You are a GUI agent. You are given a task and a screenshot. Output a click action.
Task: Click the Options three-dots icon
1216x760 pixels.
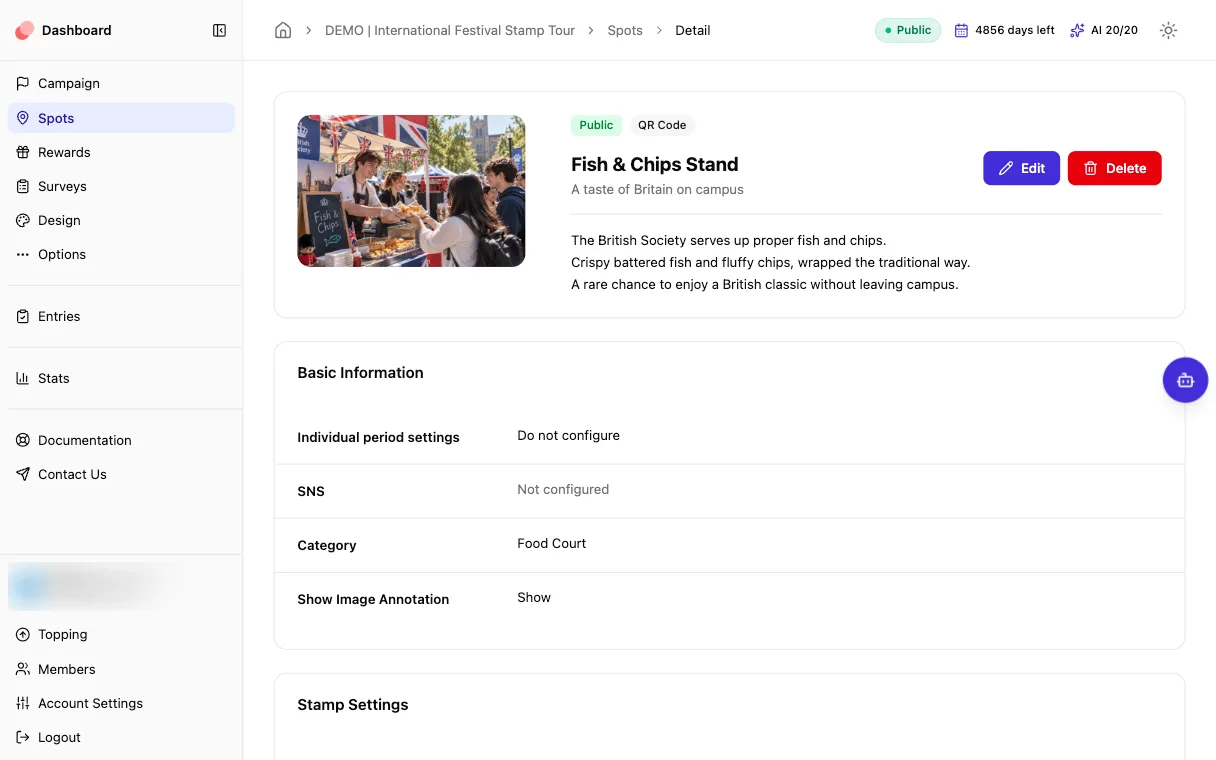pyautogui.click(x=23, y=254)
